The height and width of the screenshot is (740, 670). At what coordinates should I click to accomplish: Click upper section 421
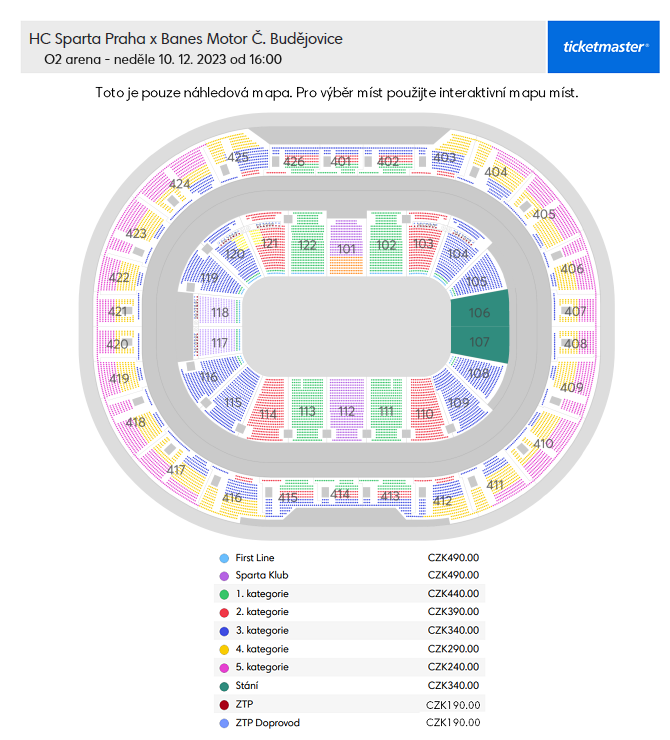[x=117, y=311]
